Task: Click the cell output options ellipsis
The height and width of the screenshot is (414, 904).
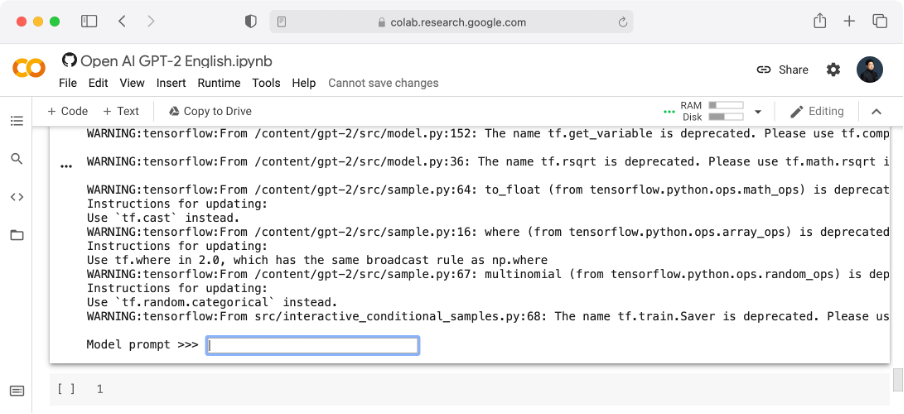Action: click(66, 166)
